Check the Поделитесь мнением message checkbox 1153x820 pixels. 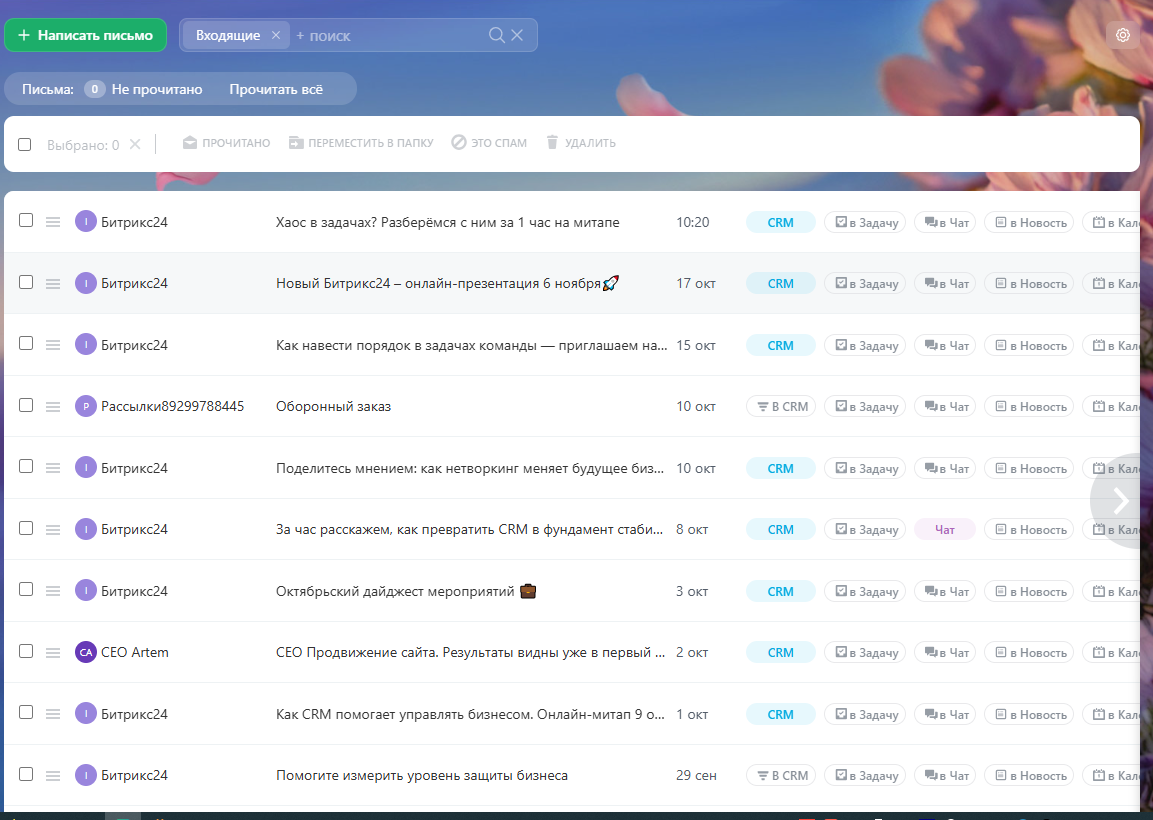click(x=26, y=466)
